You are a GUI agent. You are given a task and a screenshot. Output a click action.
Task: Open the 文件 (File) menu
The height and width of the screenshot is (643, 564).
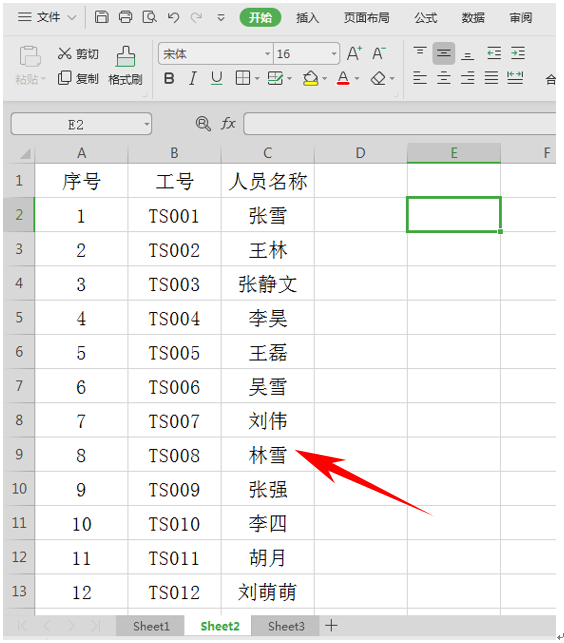[x=46, y=17]
